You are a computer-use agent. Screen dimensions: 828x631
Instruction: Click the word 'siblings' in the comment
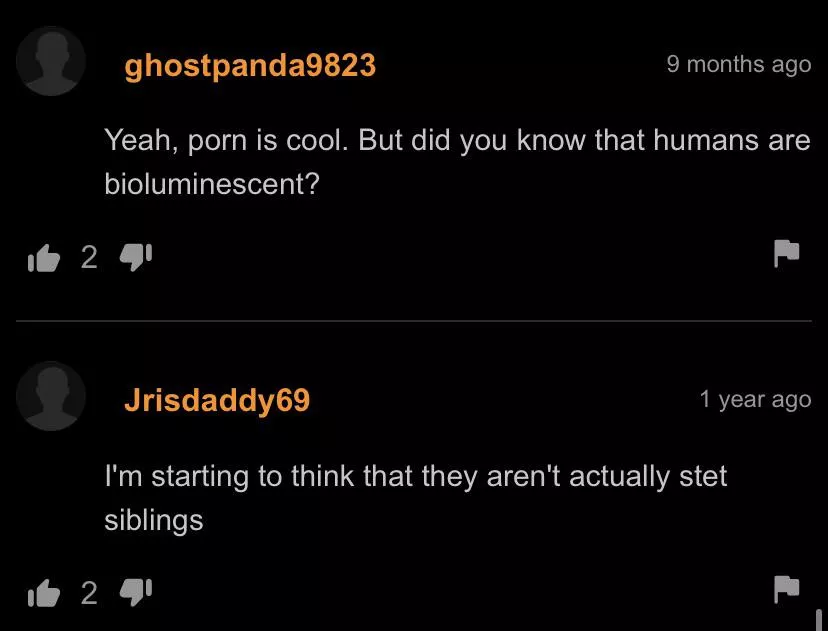pos(154,521)
